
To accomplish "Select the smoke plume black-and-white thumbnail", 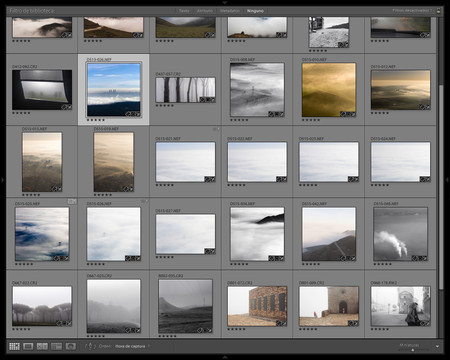I will (x=401, y=234).
